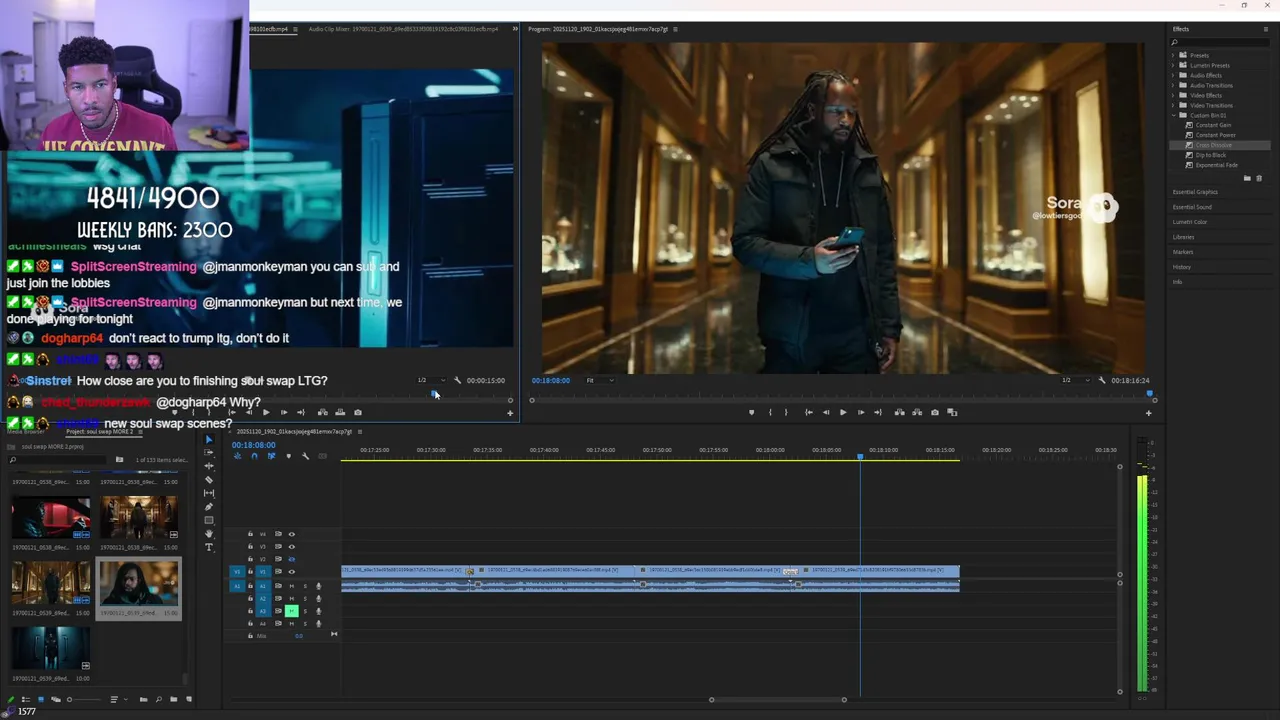Open the Essential Sound panel
1280x720 pixels.
pos(1192,207)
